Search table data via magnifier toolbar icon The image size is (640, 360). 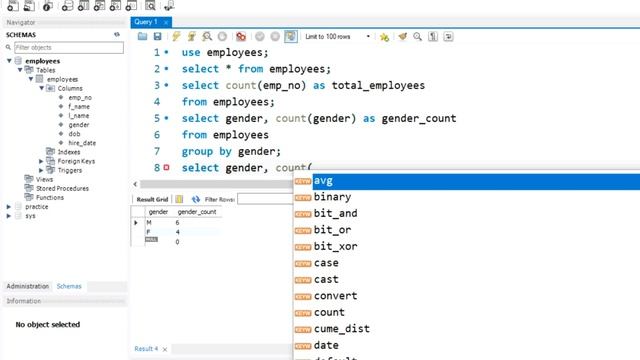pyautogui.click(x=150, y=6)
